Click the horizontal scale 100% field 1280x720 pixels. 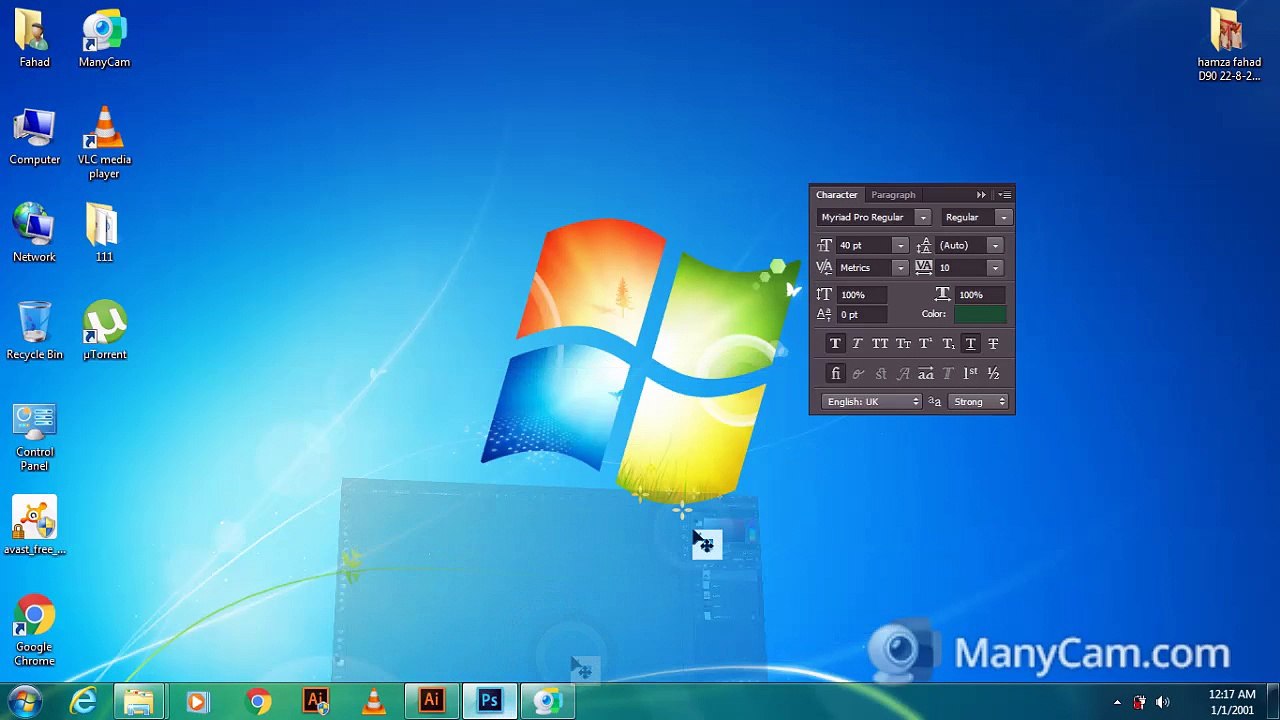pos(981,295)
